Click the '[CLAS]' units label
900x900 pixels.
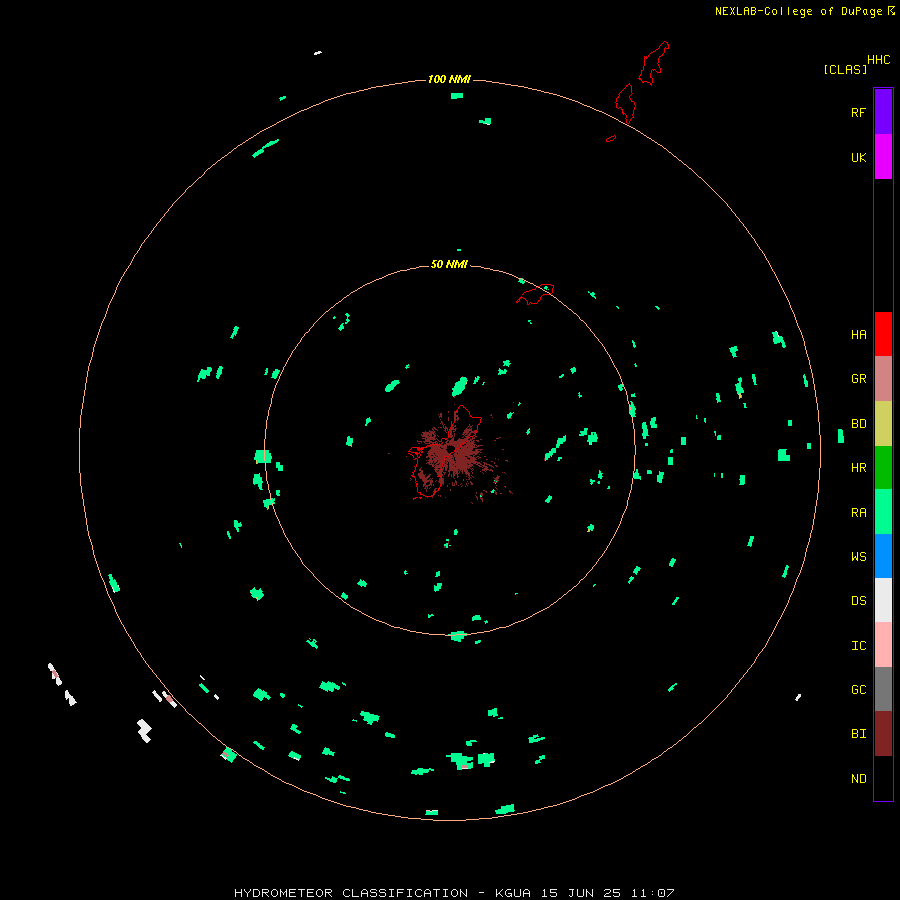pos(845,69)
